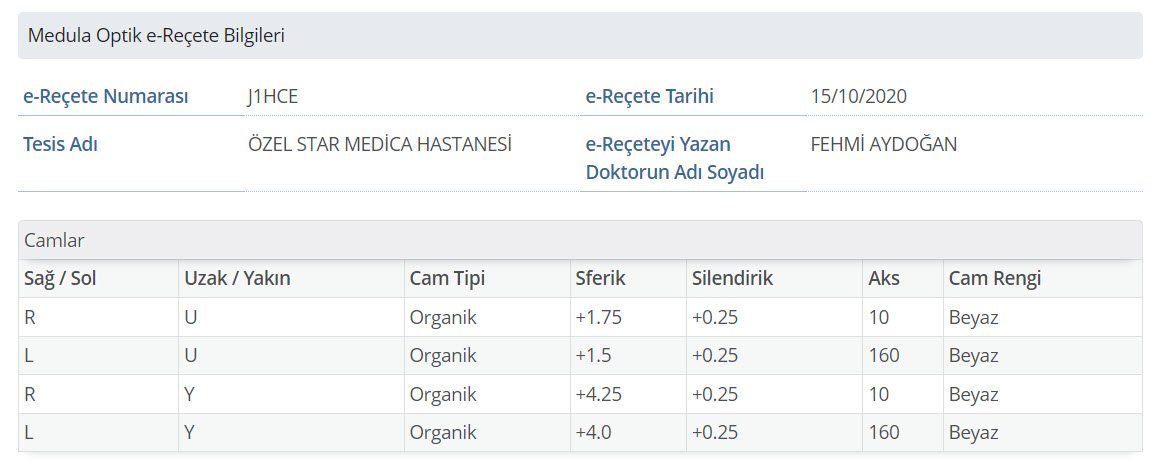Click the Uzak / Yakın column header
Viewport: 1155px width, 465px height.
(x=237, y=278)
